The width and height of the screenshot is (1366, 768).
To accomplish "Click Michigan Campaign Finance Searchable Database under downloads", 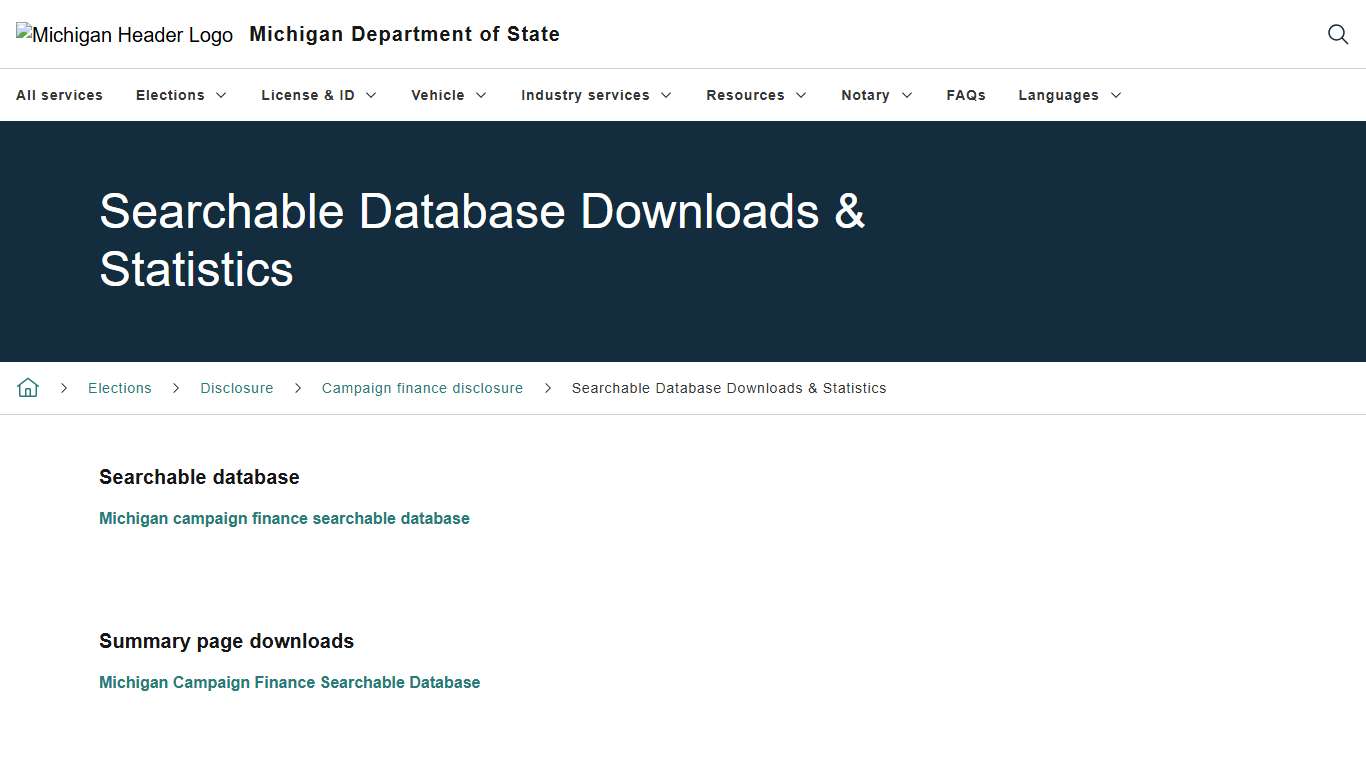I will coord(289,682).
